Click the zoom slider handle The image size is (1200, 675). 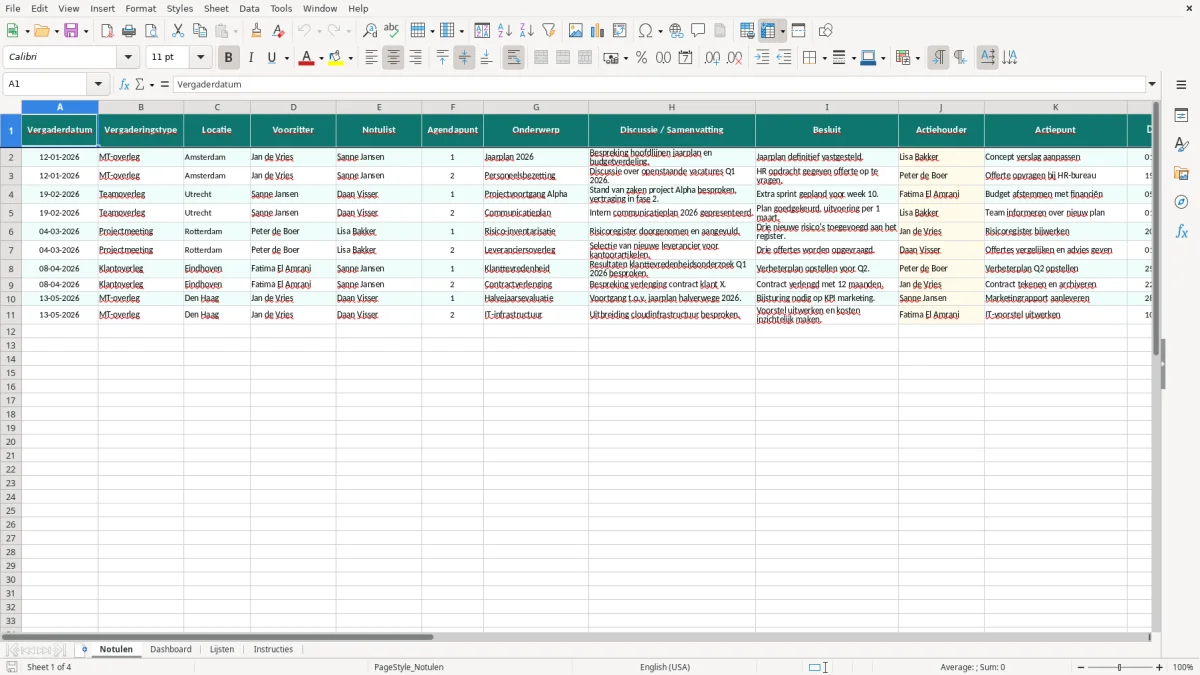(x=1120, y=667)
